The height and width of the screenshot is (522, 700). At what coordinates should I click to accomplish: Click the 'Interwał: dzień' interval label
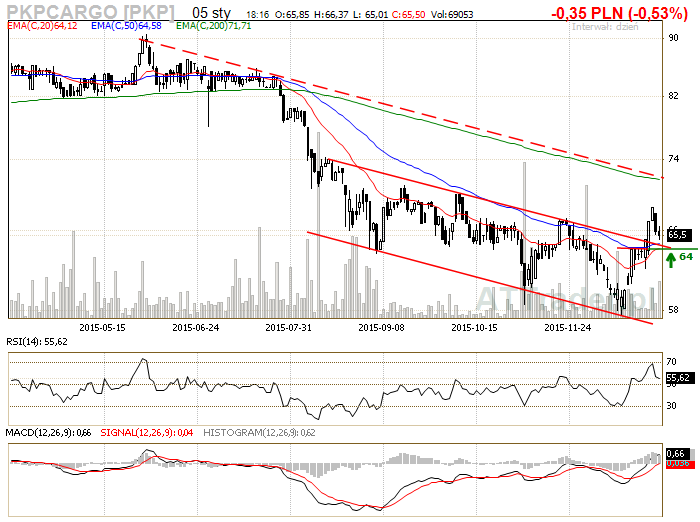tap(605, 27)
